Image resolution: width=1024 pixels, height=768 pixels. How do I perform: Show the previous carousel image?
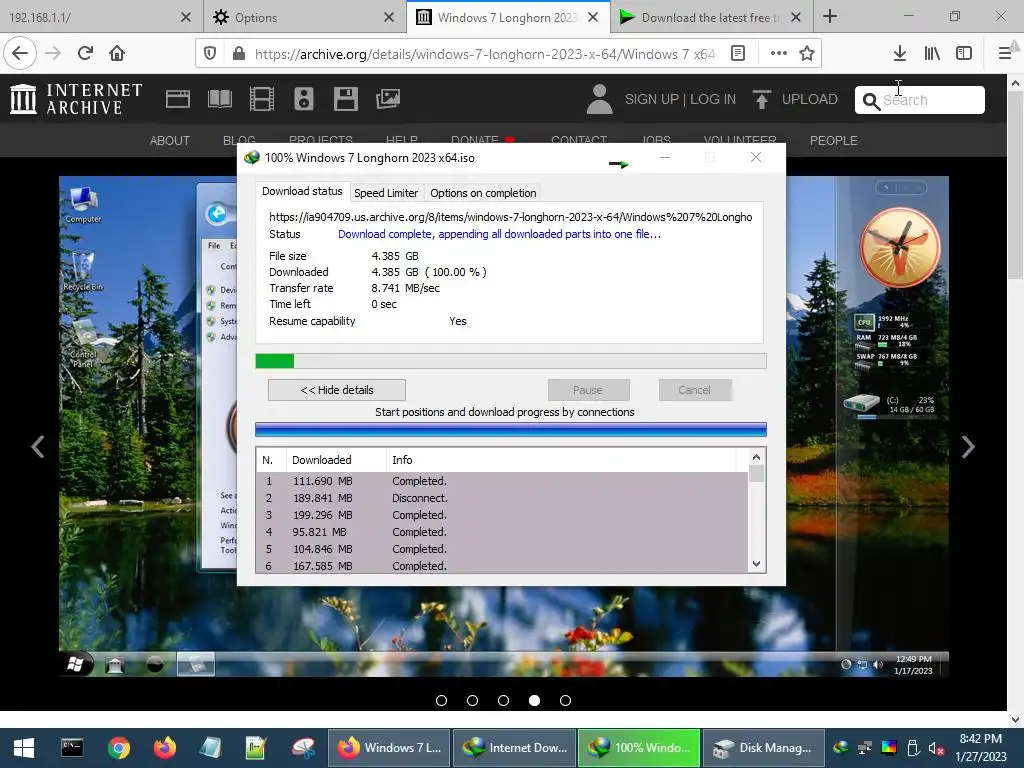[38, 447]
